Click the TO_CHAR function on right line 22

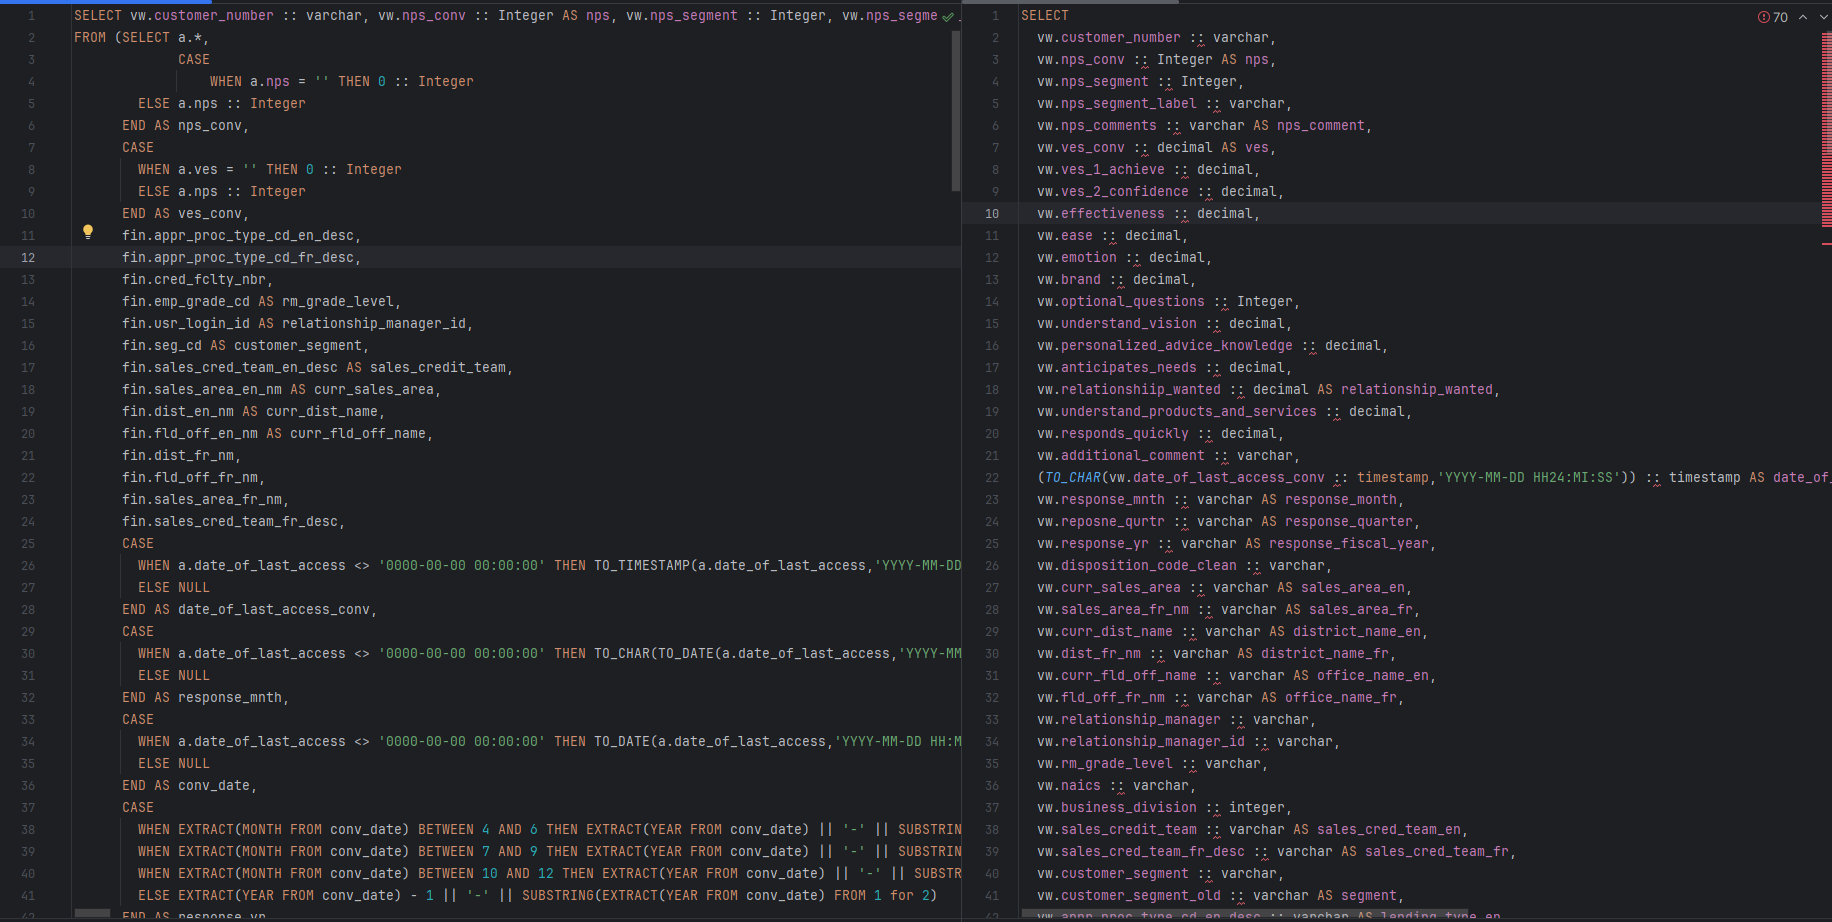click(1073, 478)
